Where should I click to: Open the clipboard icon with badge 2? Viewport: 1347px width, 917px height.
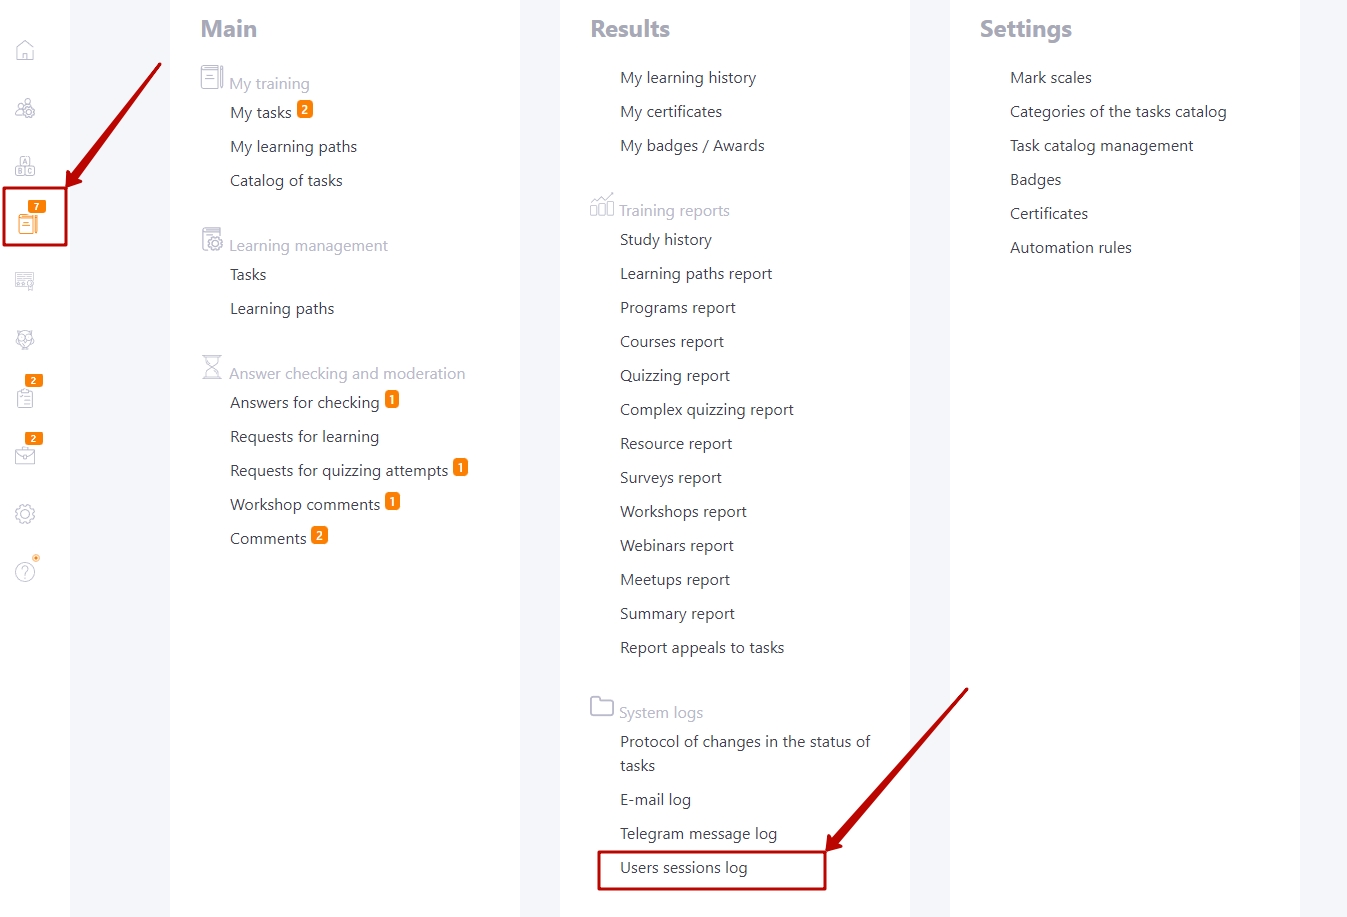click(25, 398)
